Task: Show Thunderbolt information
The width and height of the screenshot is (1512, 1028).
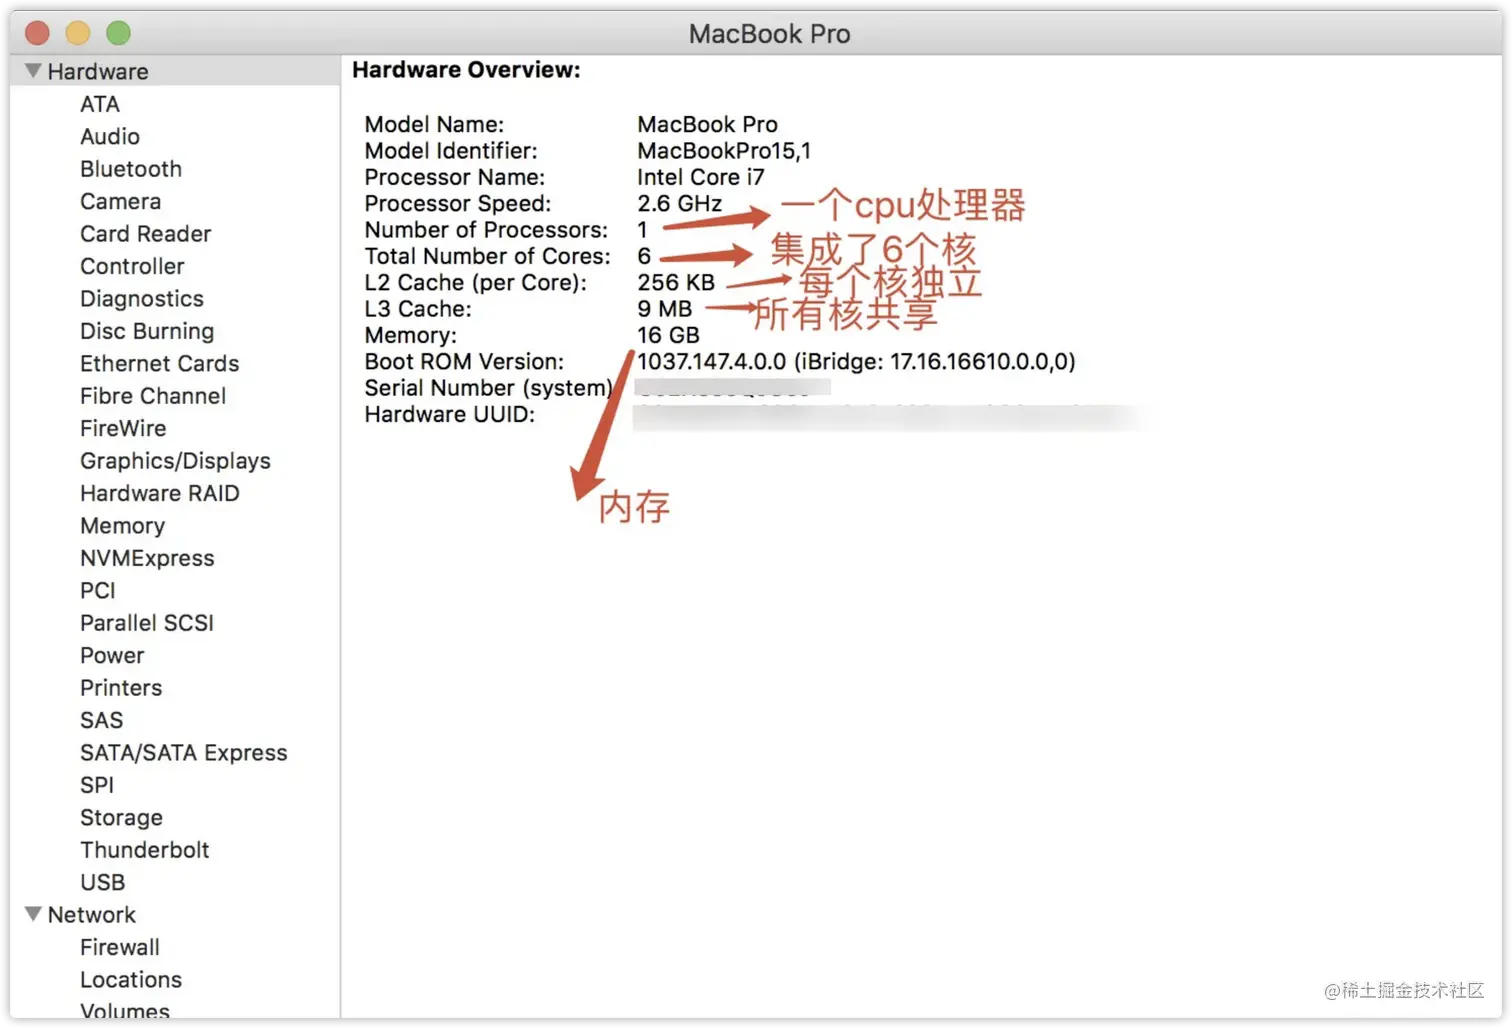Action: click(145, 850)
